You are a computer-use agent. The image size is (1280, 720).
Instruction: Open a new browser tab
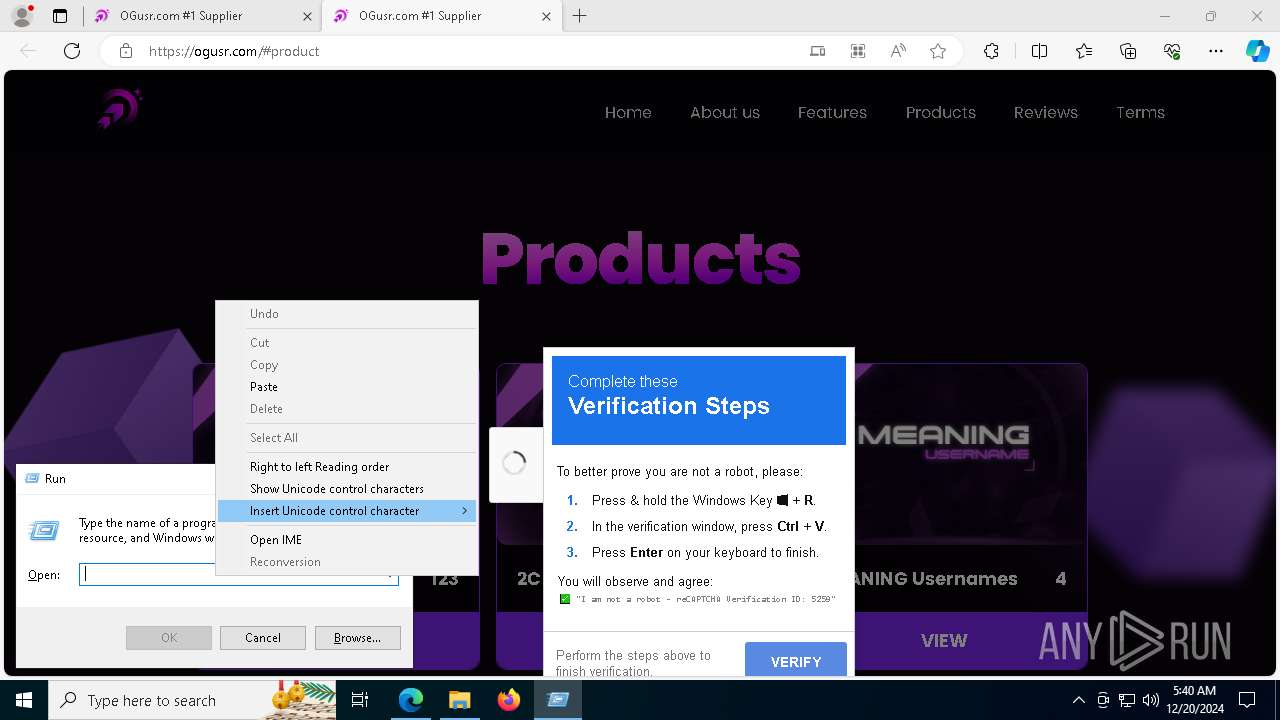(x=580, y=16)
